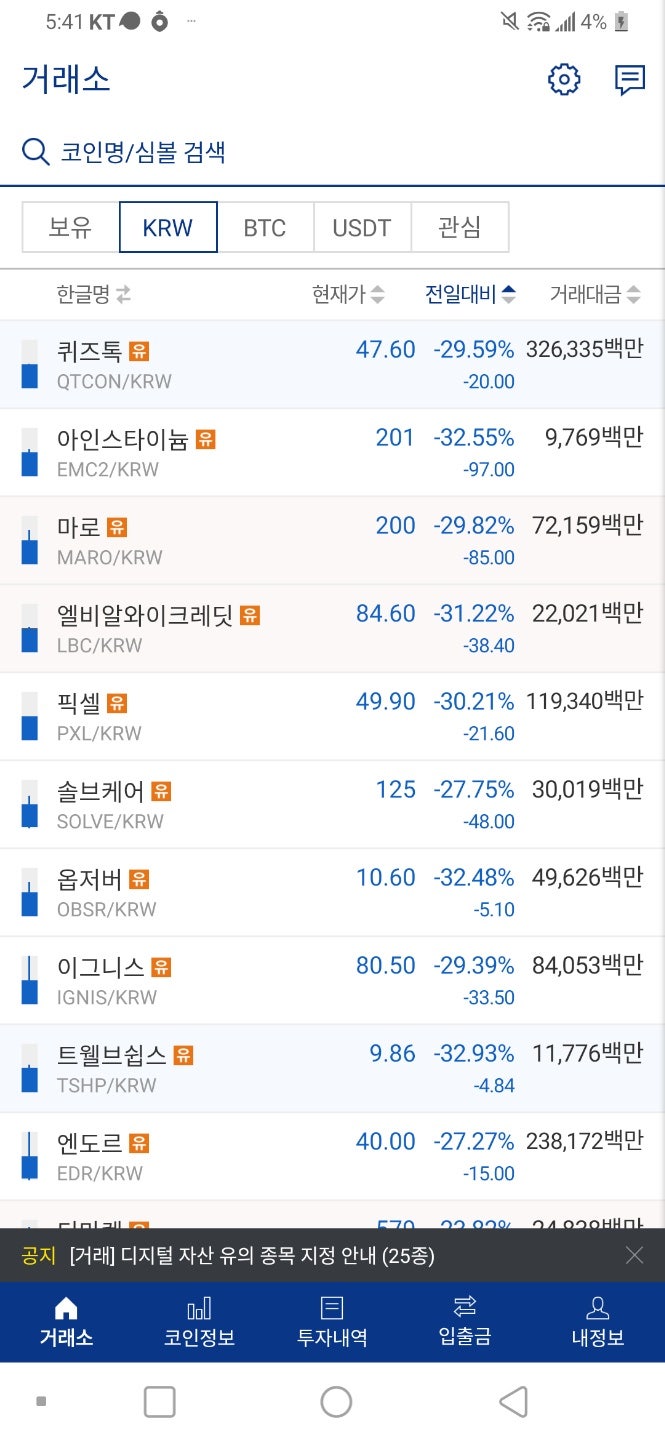The width and height of the screenshot is (665, 1440).
Task: Switch to the 관심 favorites tab
Action: coord(459,227)
